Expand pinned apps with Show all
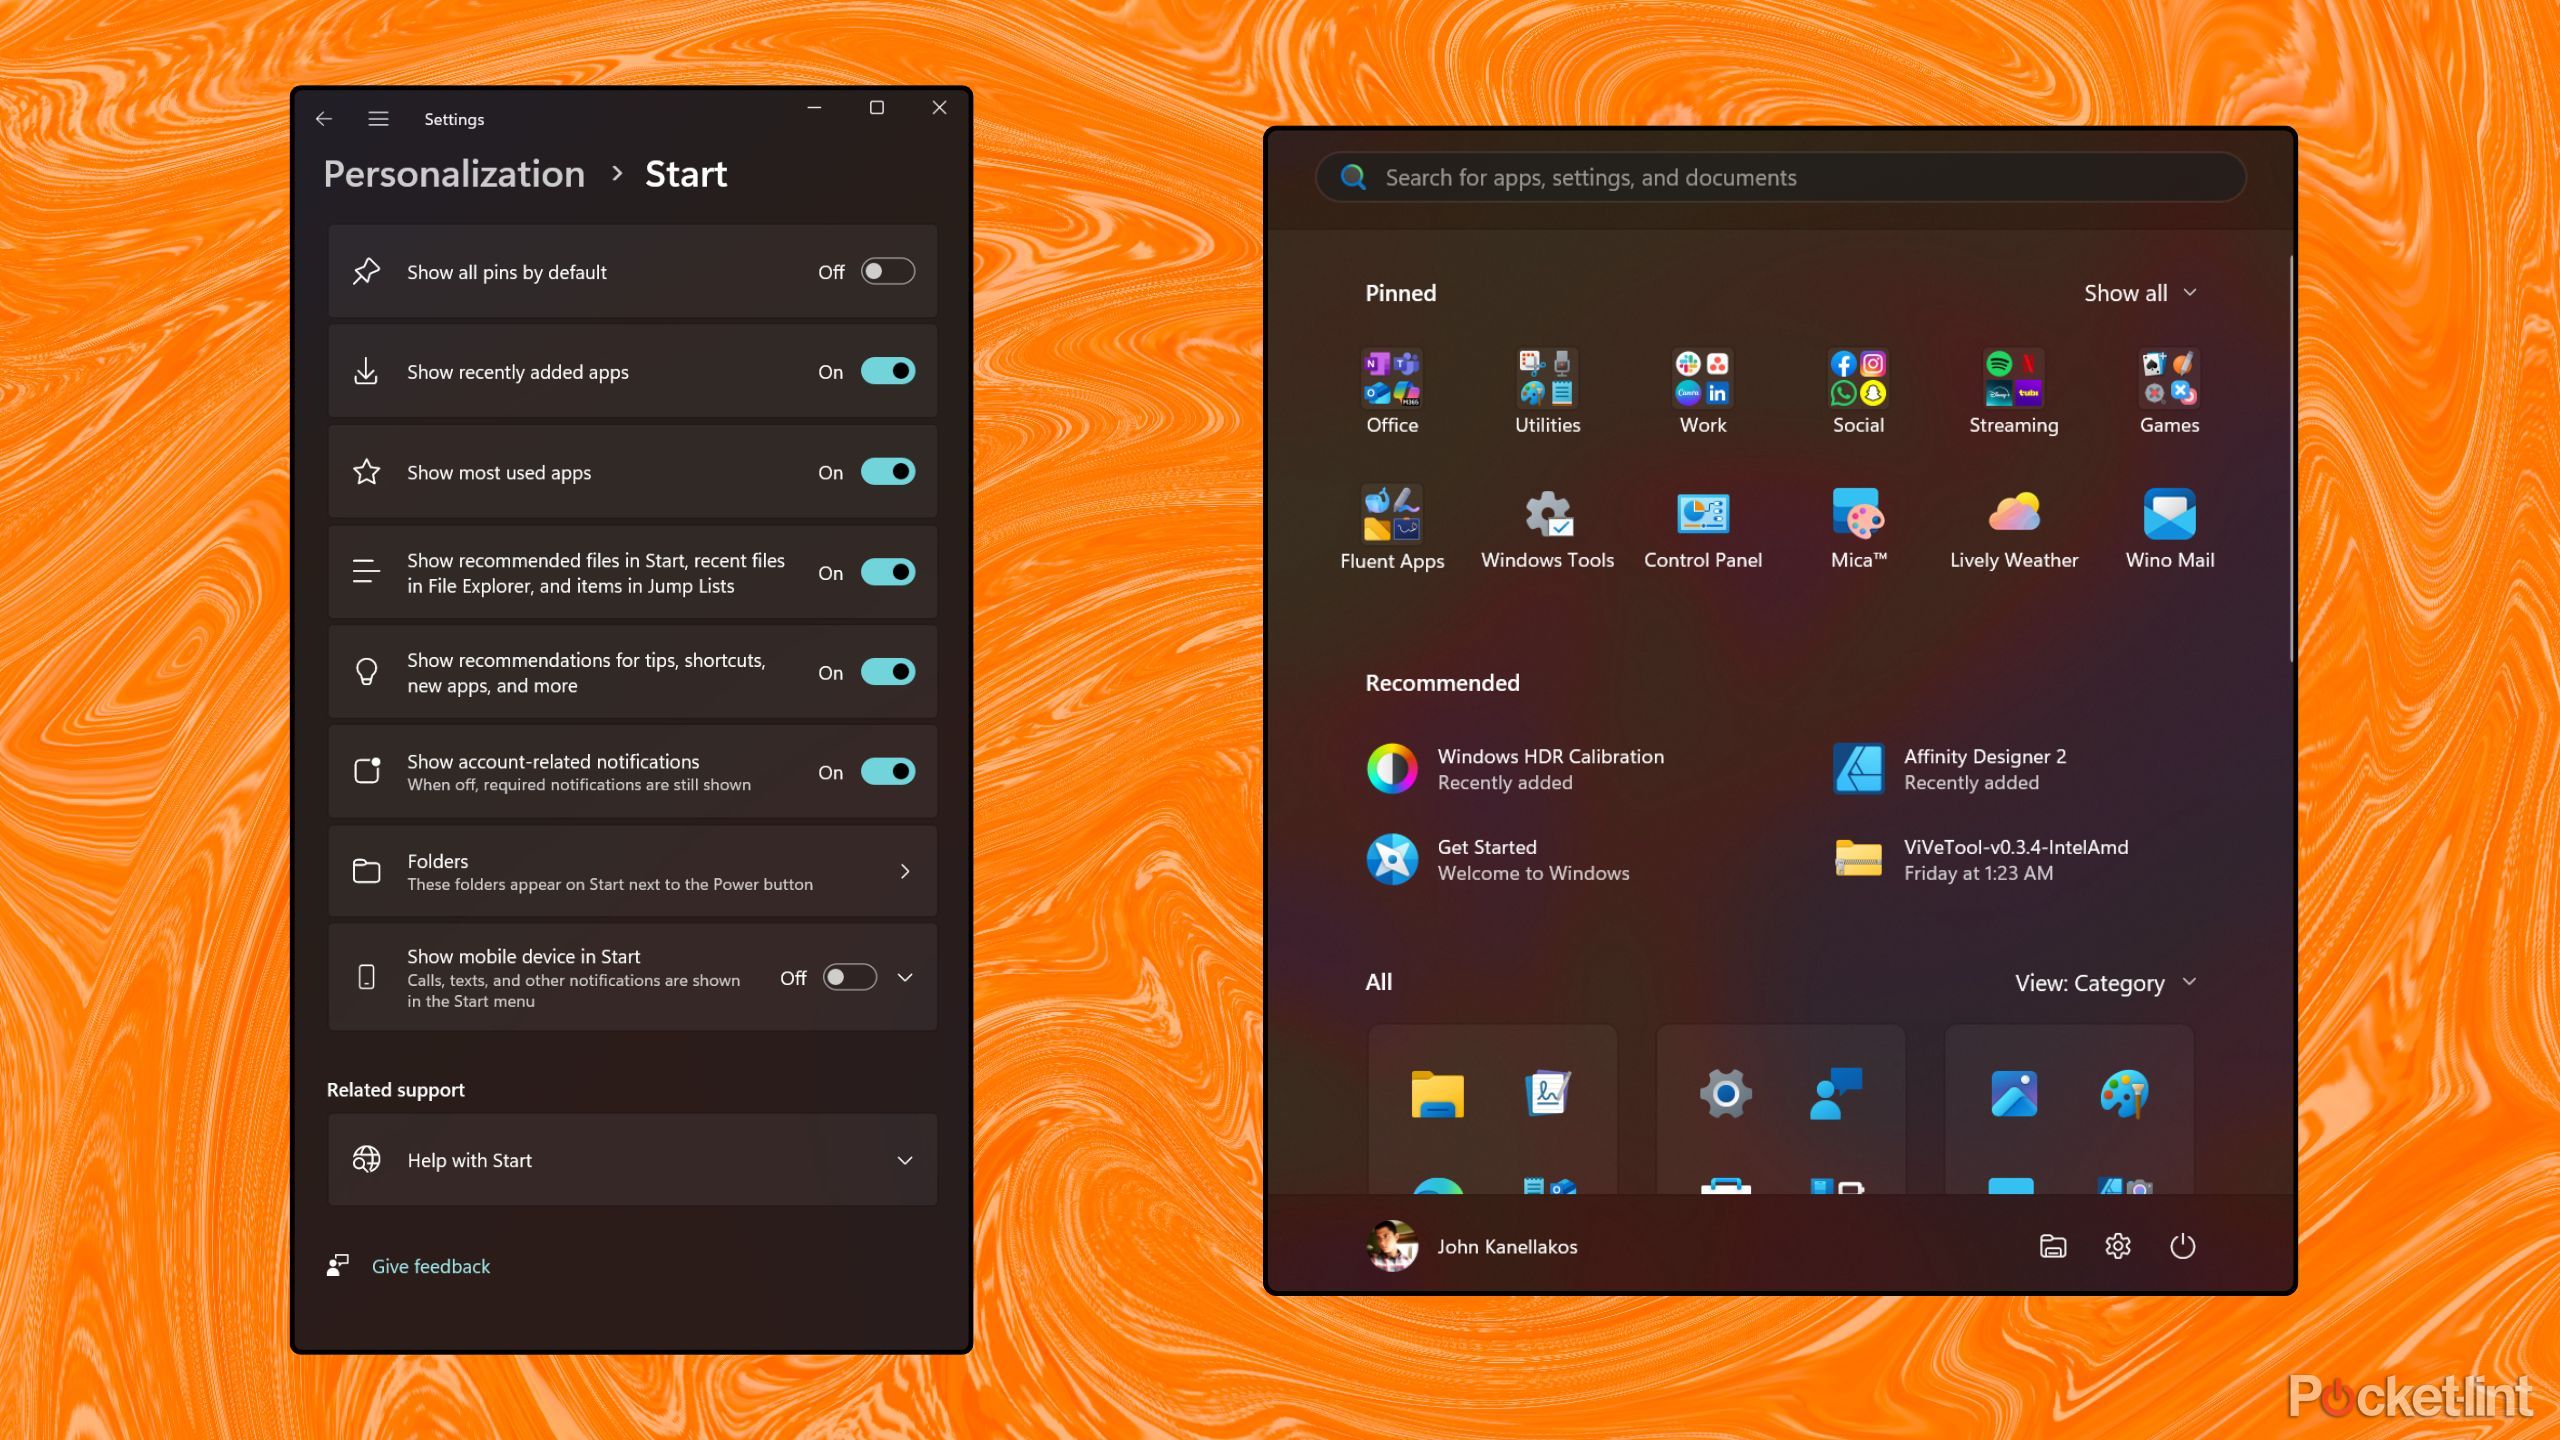The image size is (2560, 1440). point(2139,293)
